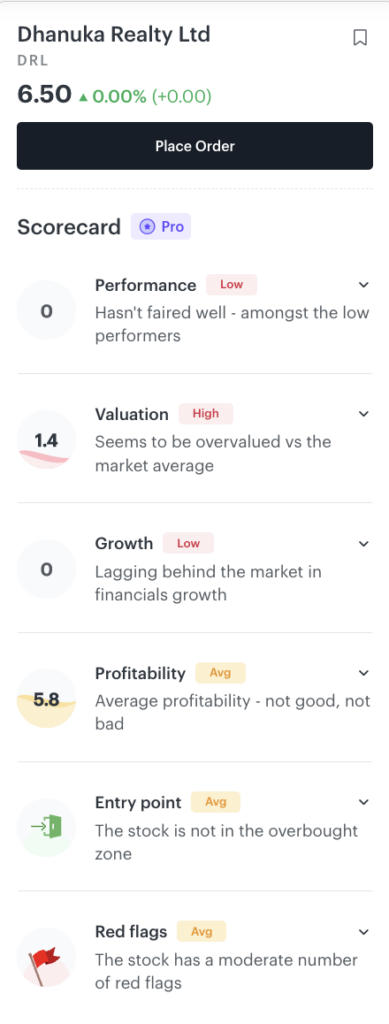Expand the Profitability section chevron
The height and width of the screenshot is (1024, 389).
[x=364, y=673]
